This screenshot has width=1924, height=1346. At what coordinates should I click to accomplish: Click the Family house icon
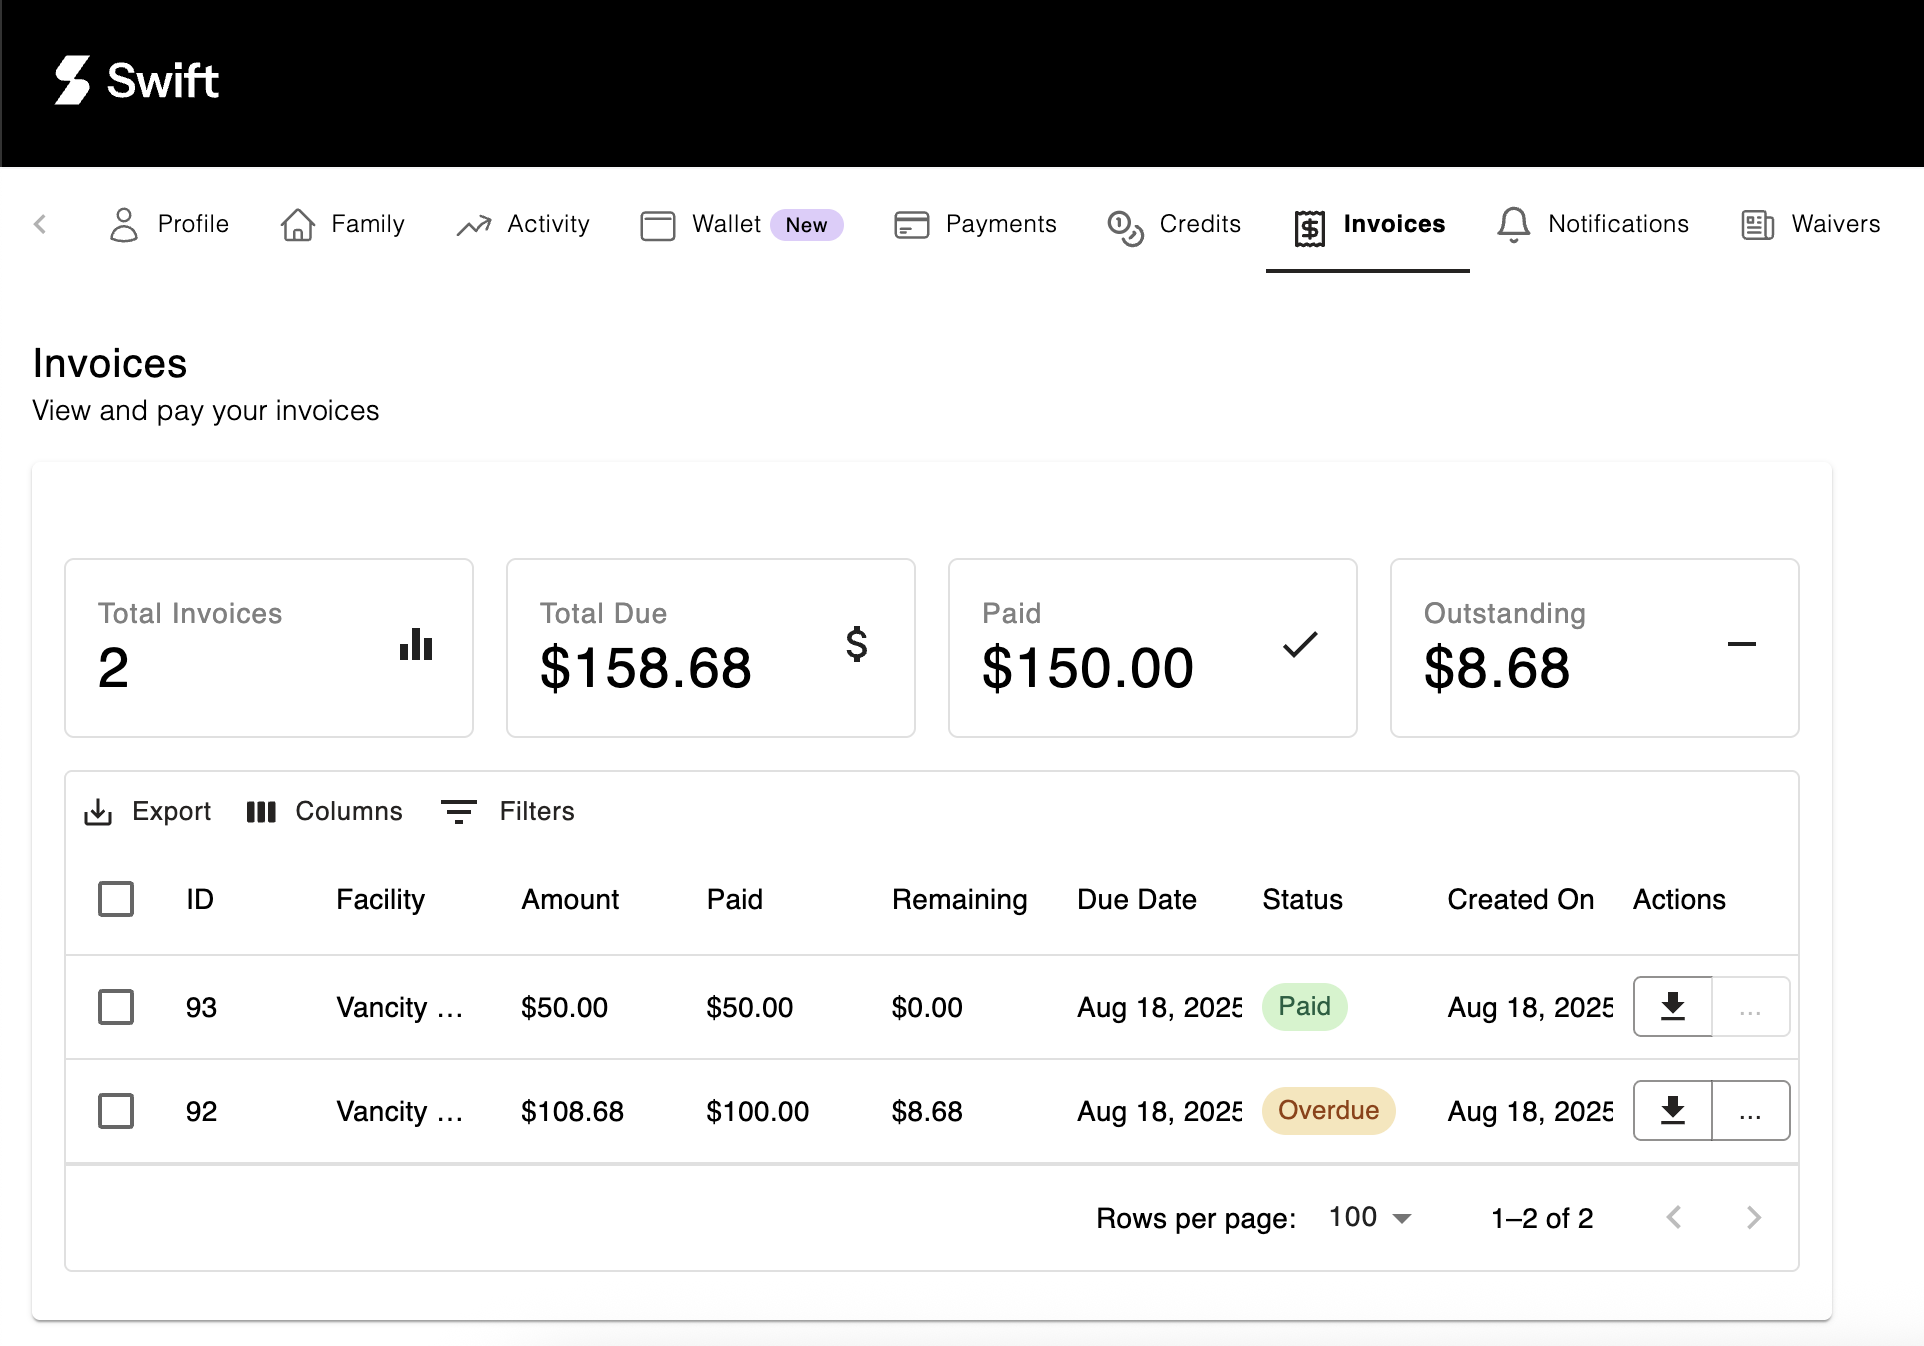click(298, 224)
